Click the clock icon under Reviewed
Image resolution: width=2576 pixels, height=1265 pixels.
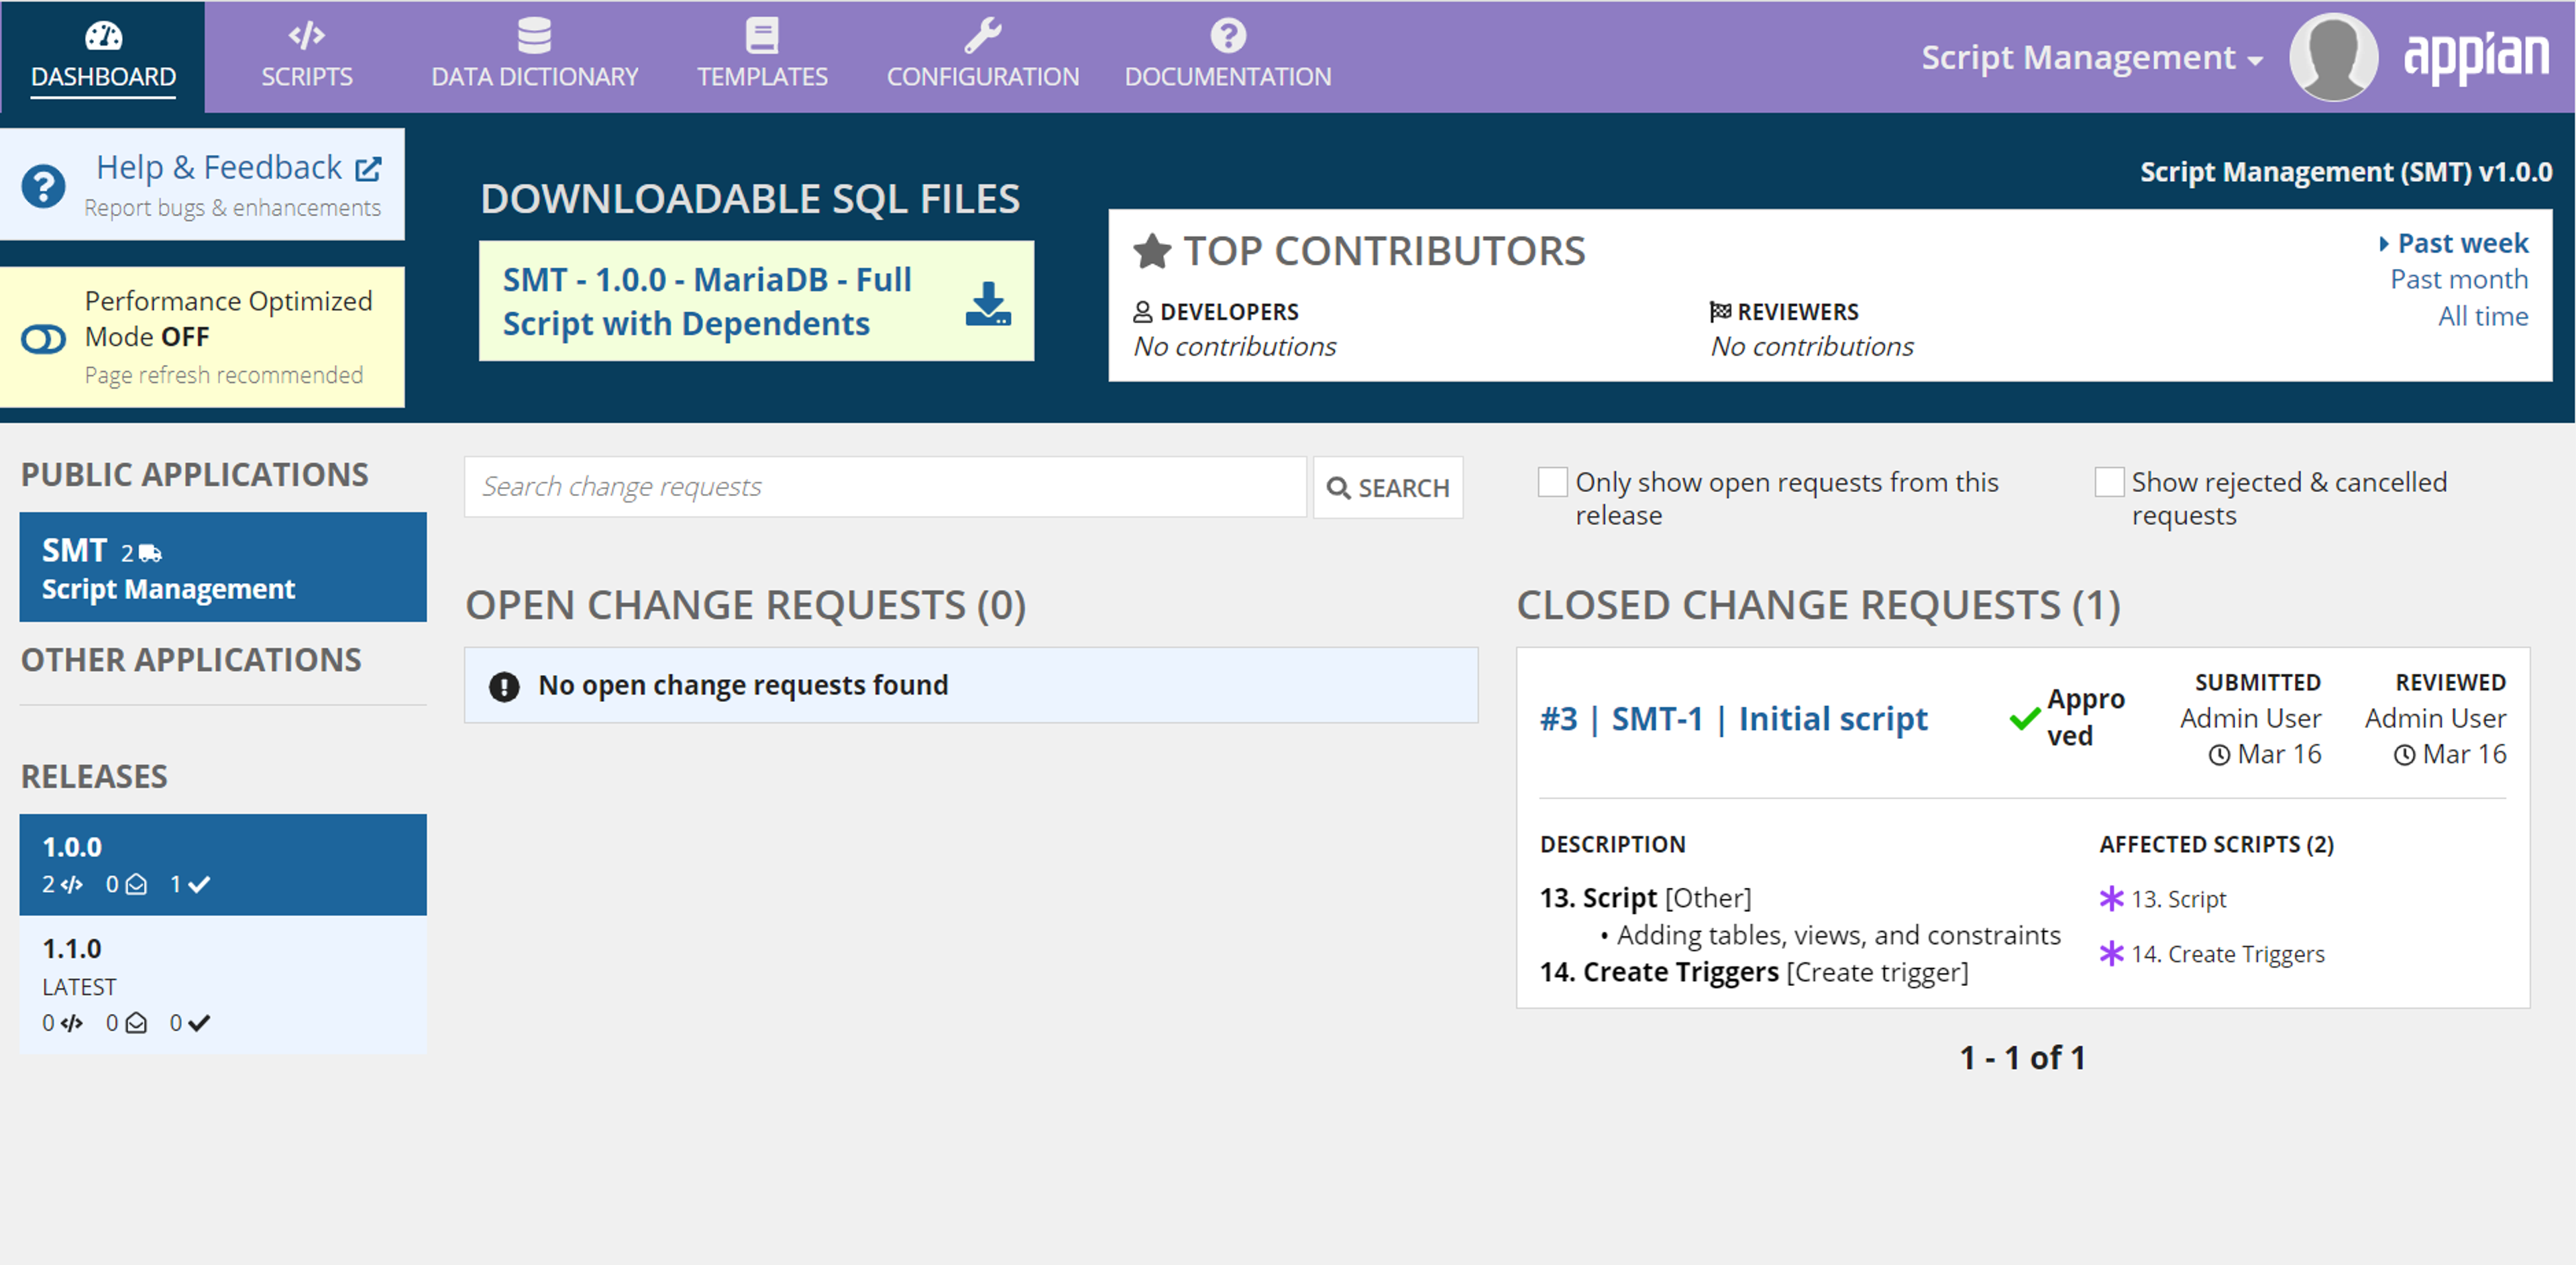(x=2404, y=755)
